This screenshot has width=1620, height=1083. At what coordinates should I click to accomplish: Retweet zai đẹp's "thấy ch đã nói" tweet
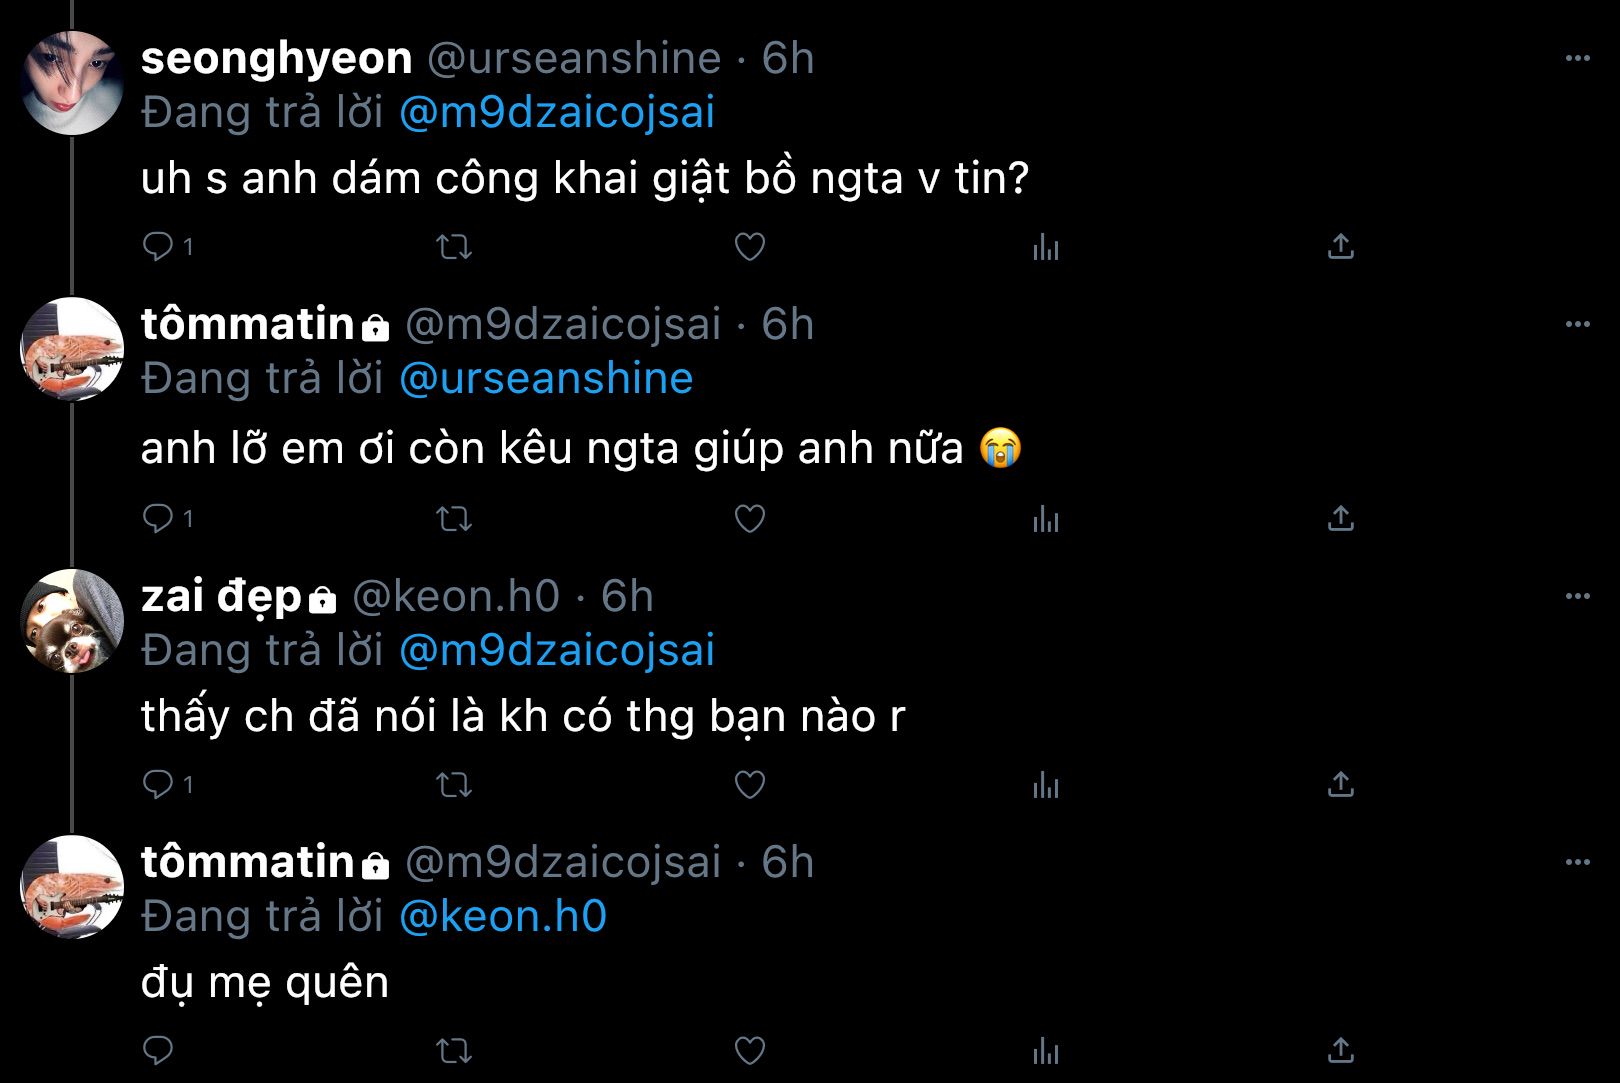pos(455,785)
